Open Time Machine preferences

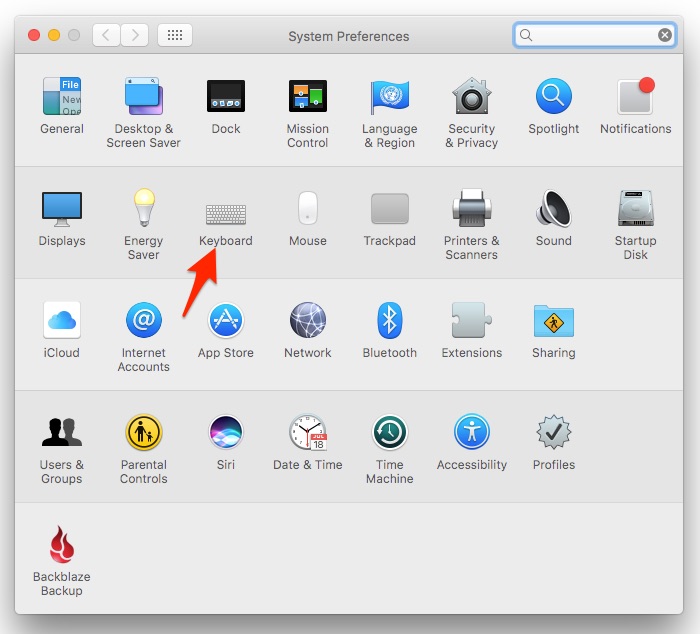[x=389, y=433]
